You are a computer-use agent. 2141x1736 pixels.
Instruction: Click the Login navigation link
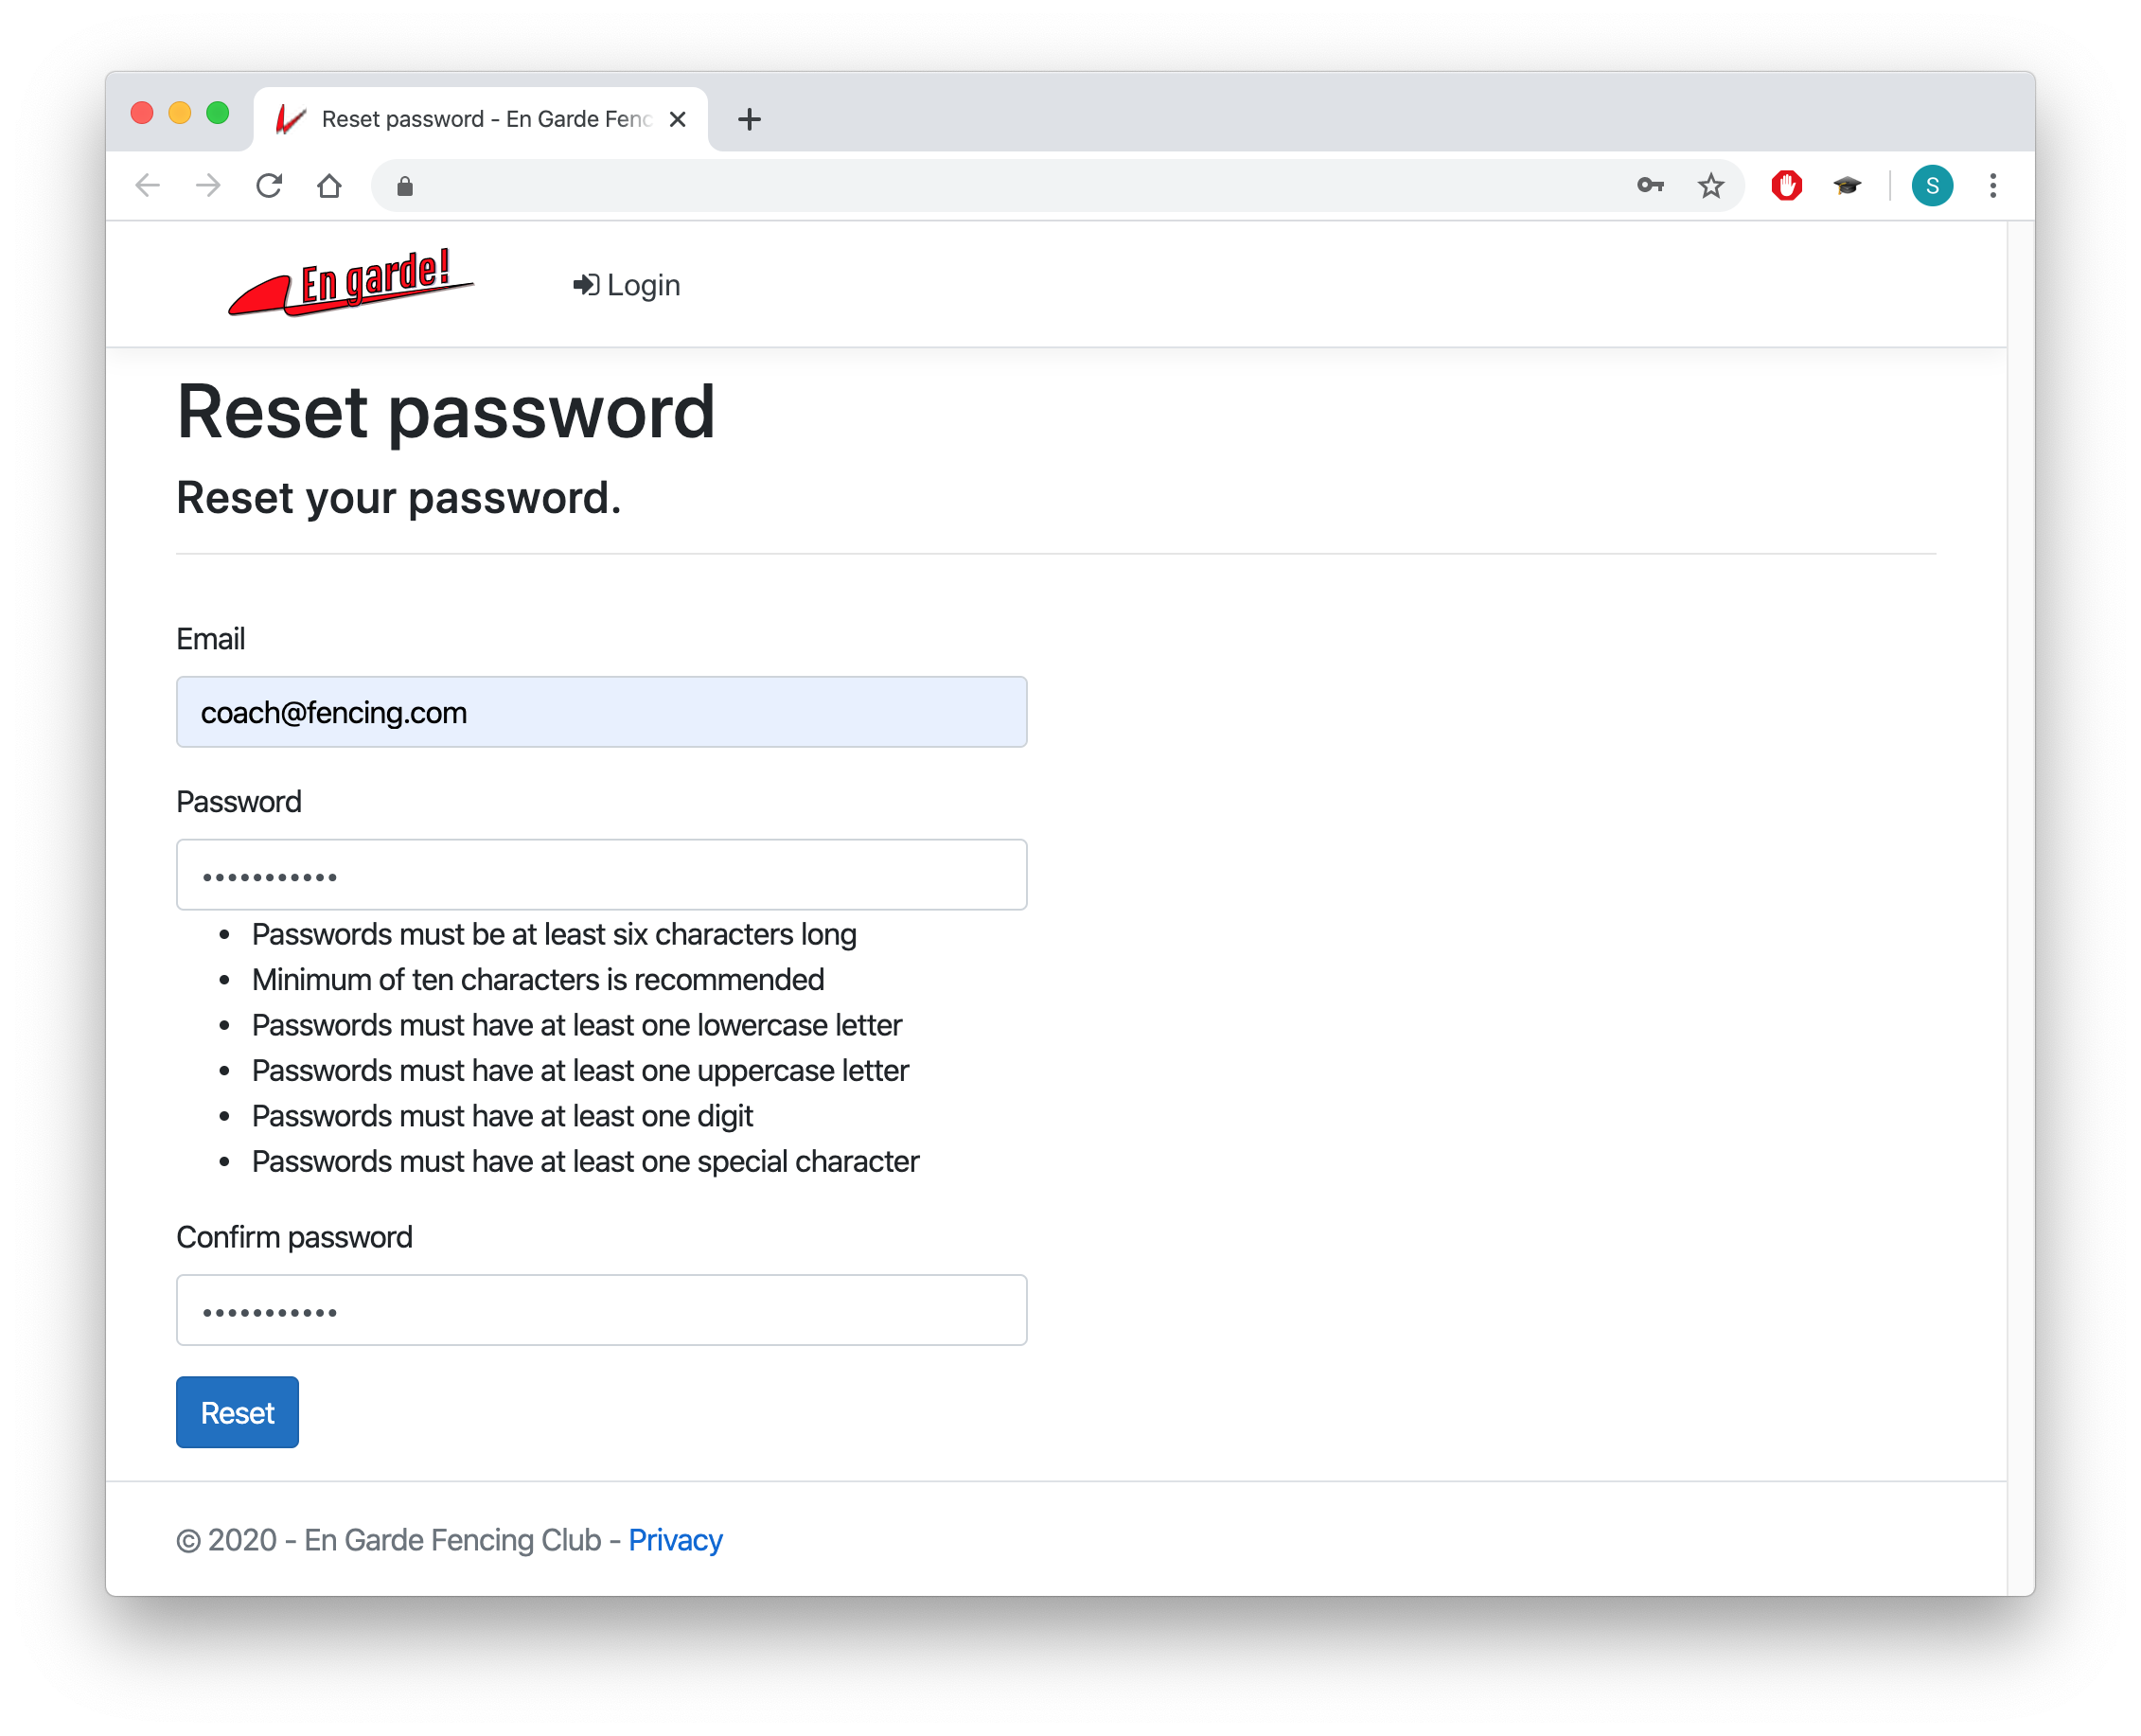pos(627,286)
